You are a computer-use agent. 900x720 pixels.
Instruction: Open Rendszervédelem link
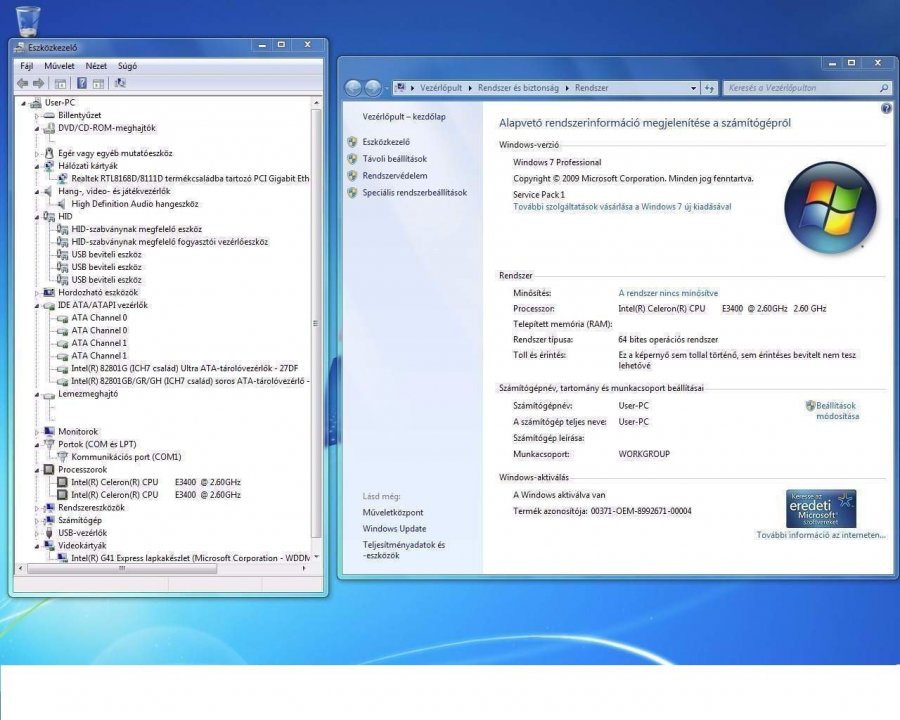395,176
